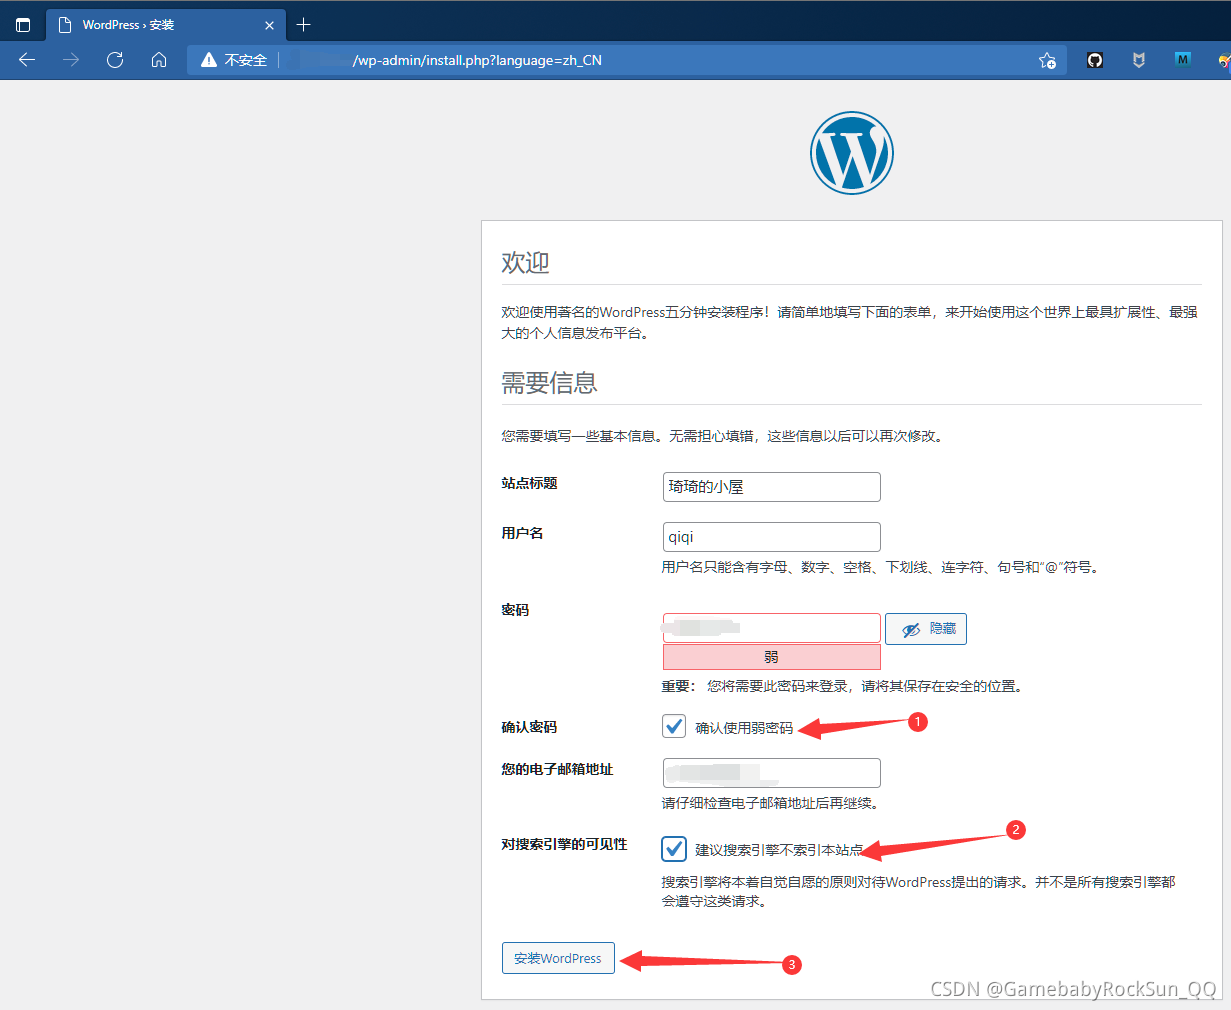Screen dimensions: 1231x1010
Task: Click the 用户名 label
Action: click(x=522, y=533)
